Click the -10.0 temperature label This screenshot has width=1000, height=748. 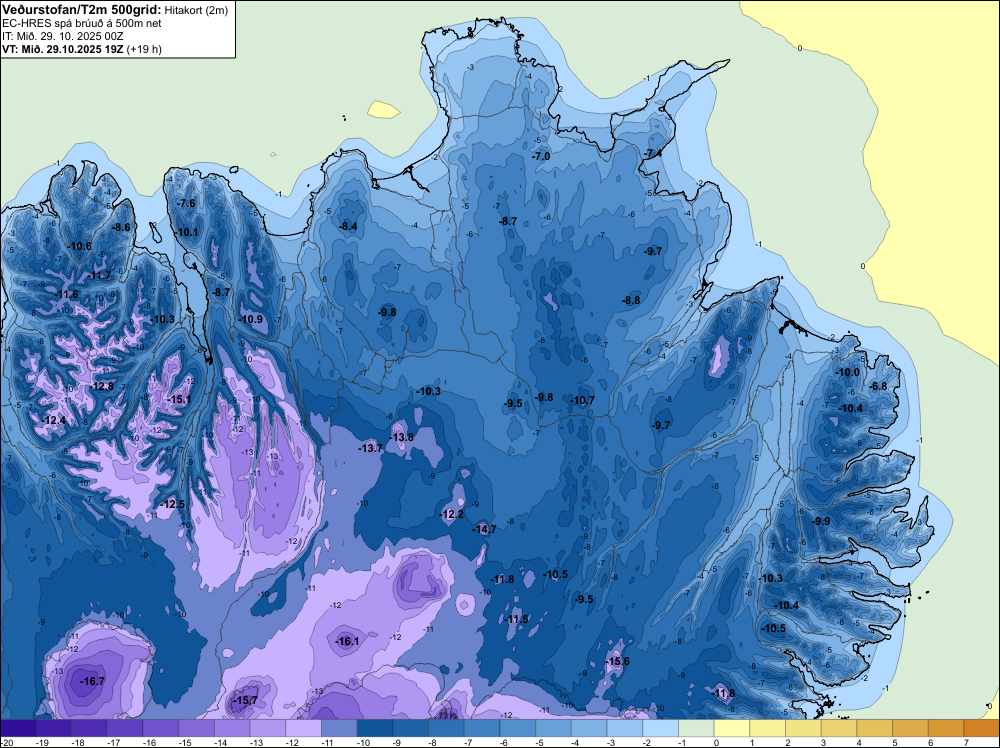(x=848, y=372)
